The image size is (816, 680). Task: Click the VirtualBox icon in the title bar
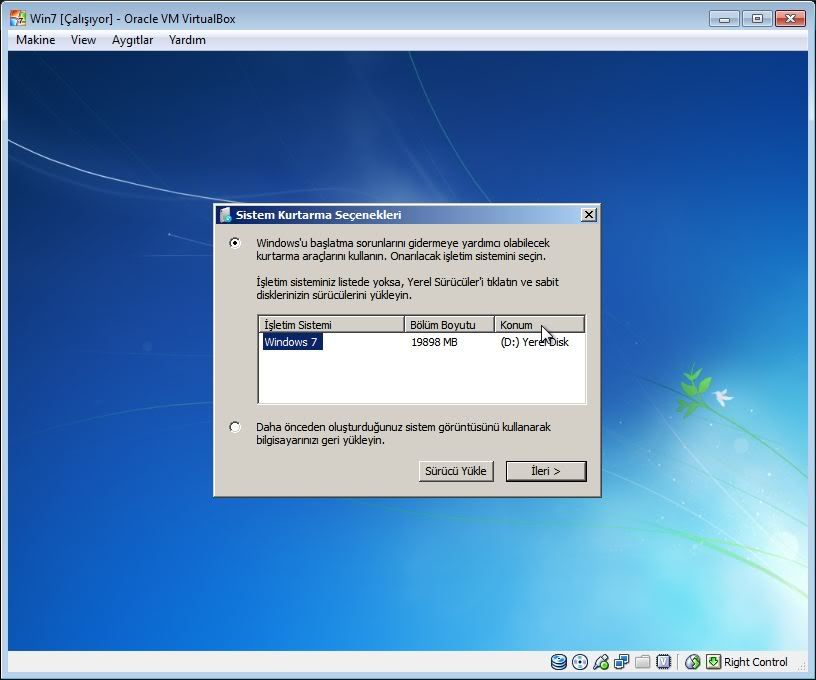pos(18,18)
